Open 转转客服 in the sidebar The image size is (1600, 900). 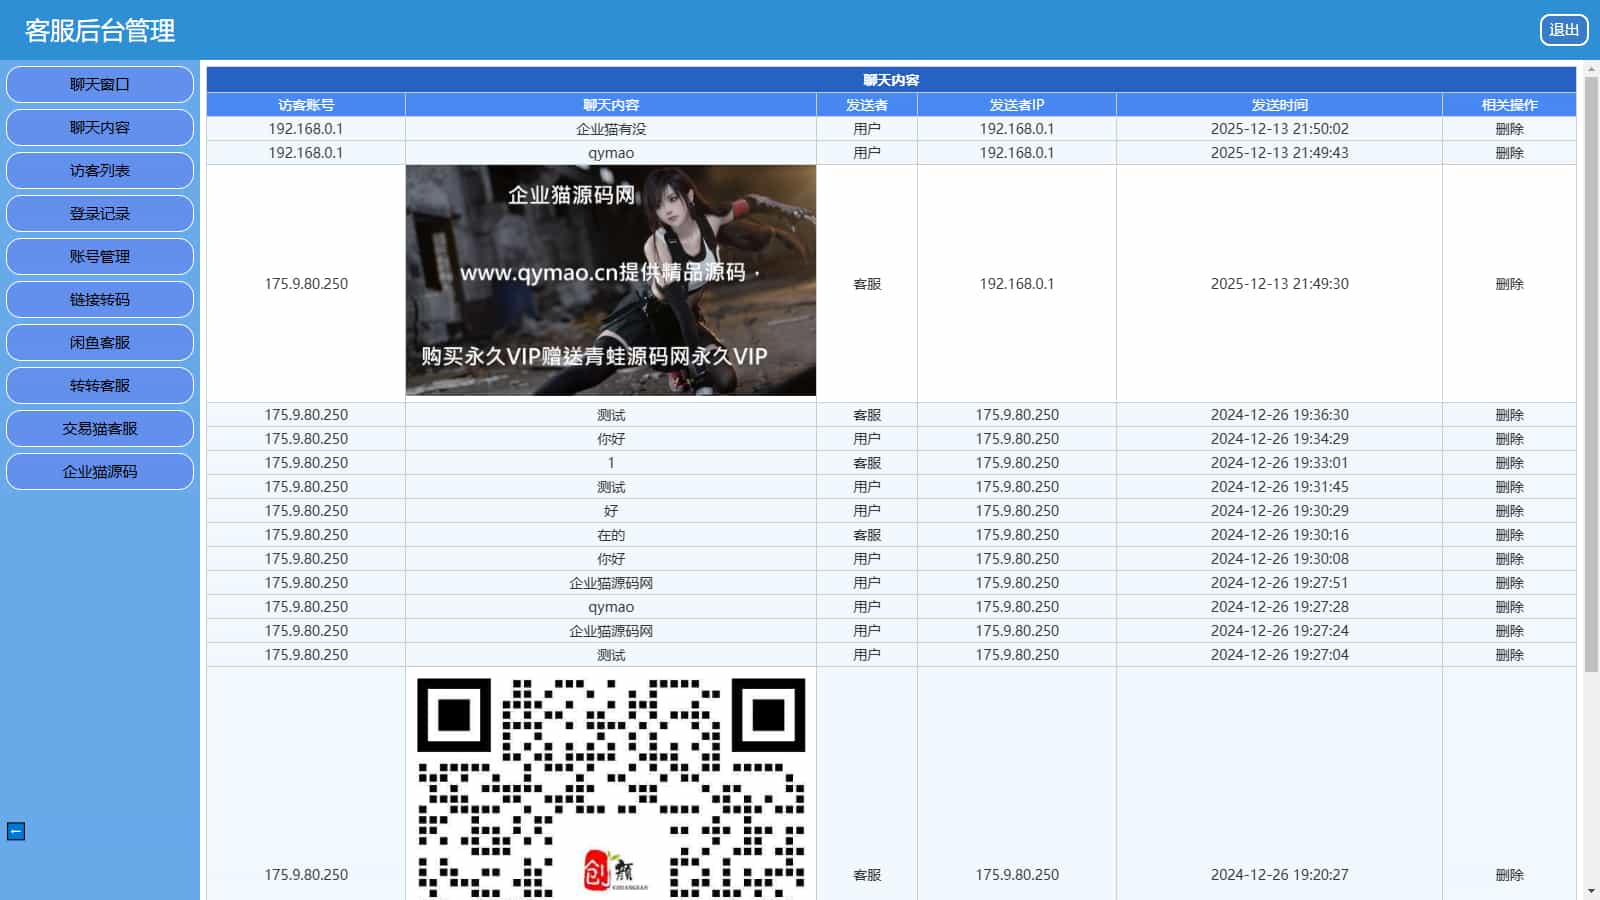click(100, 386)
